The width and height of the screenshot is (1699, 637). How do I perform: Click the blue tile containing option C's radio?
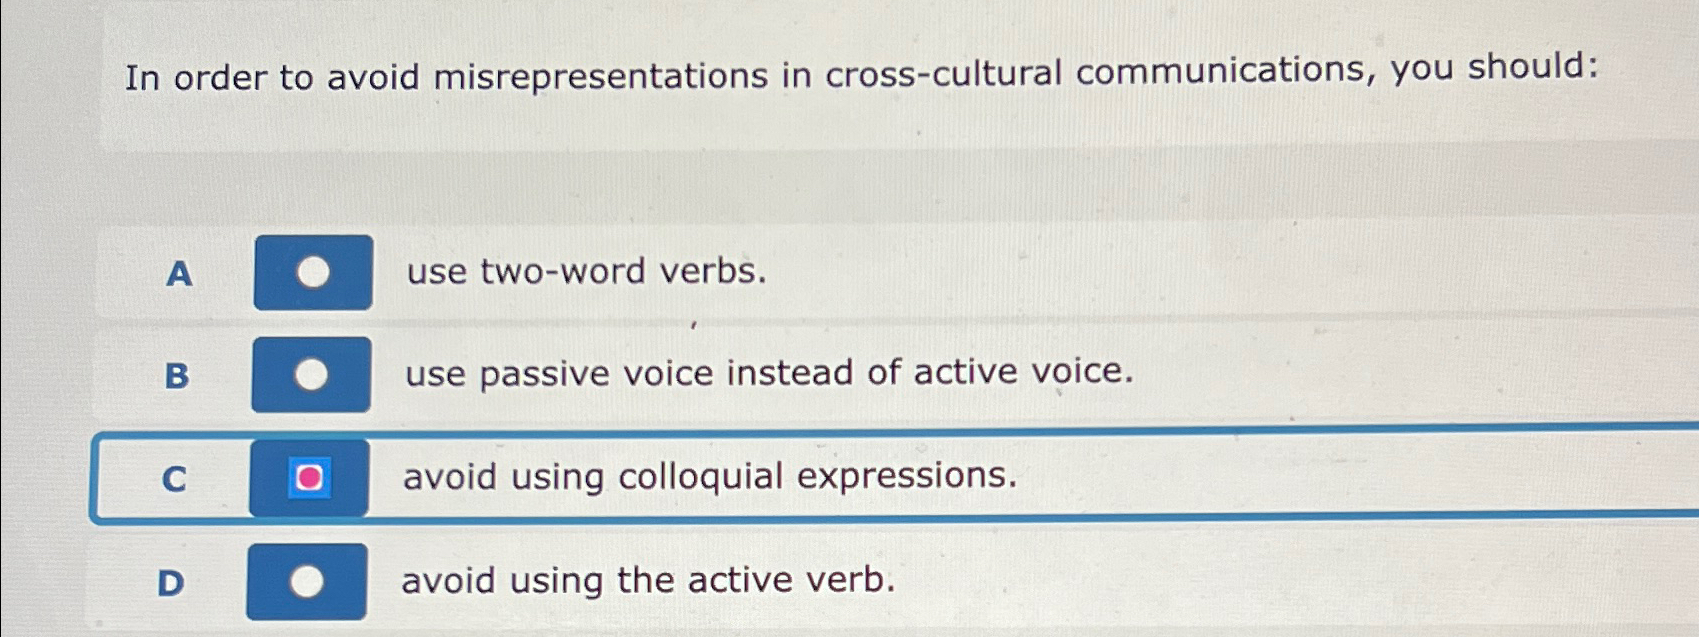(311, 479)
